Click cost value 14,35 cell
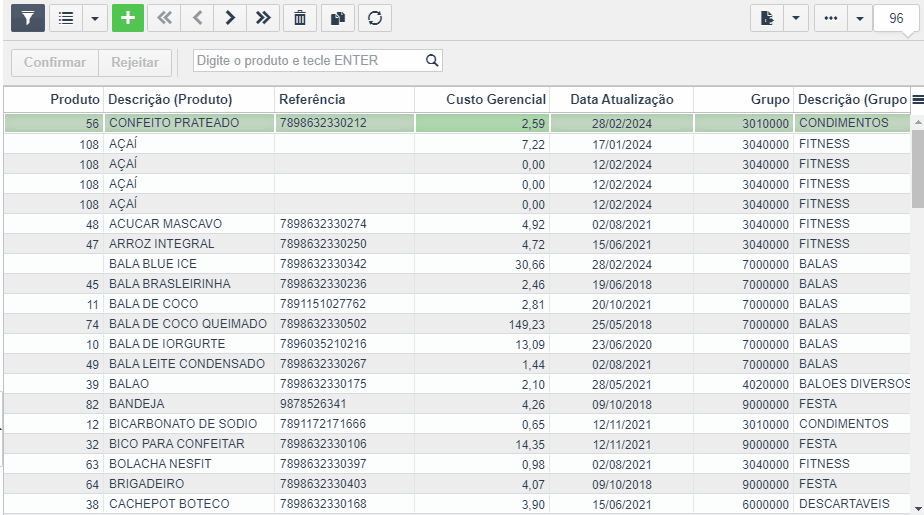The image size is (924, 515). 483,444
